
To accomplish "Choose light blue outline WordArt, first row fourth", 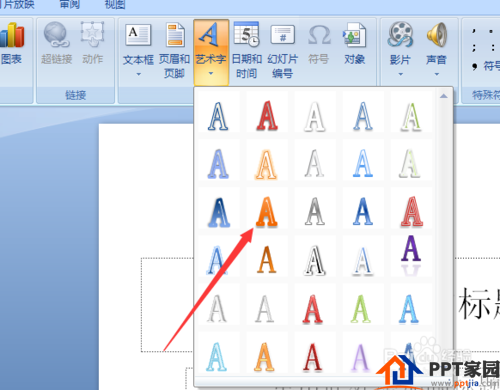I will tap(363, 116).
